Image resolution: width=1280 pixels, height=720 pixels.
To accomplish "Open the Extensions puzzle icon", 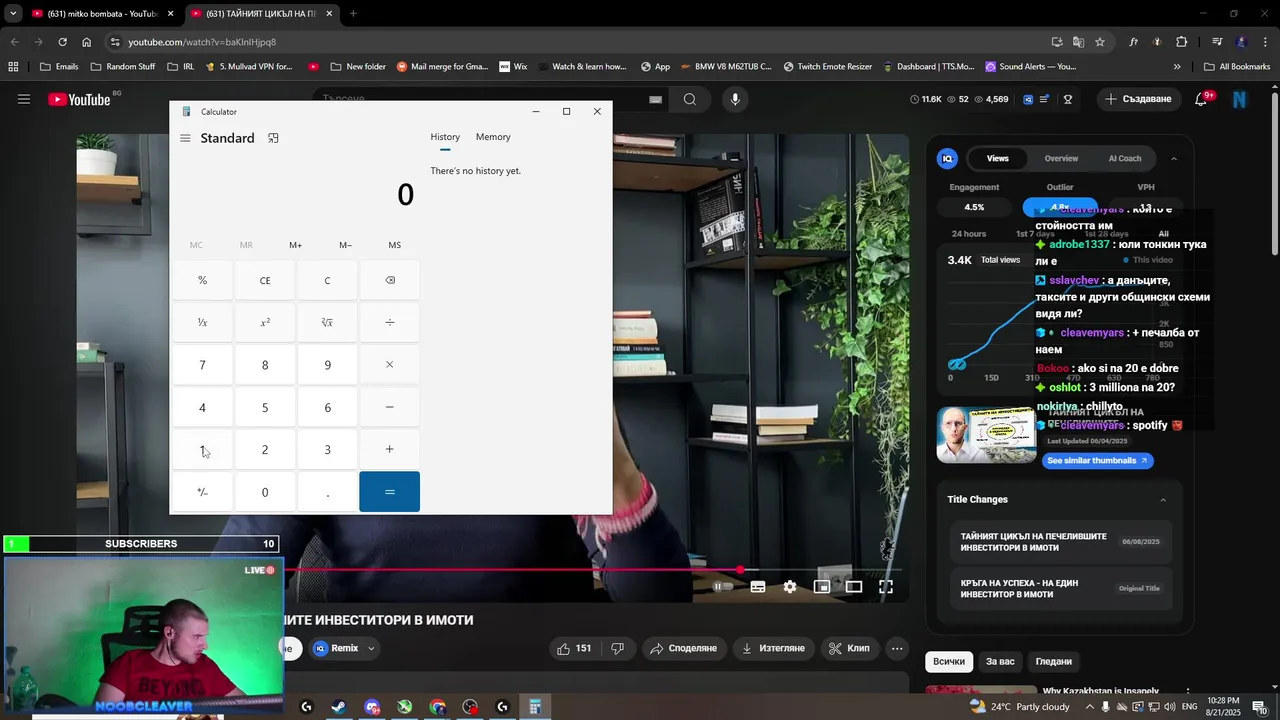I will point(1182,42).
